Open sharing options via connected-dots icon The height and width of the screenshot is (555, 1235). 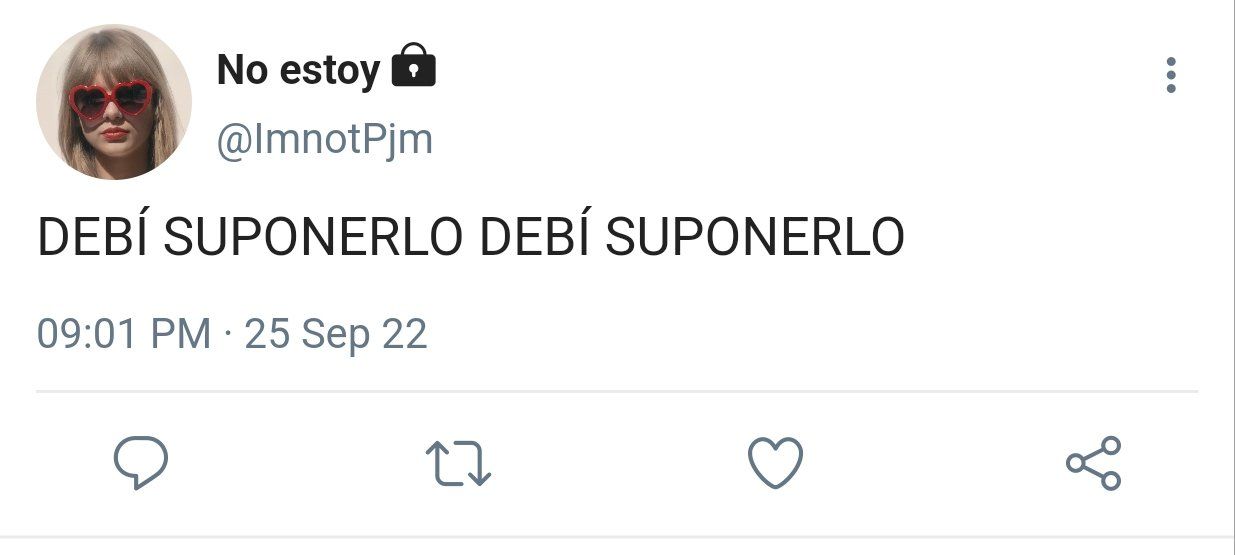click(1094, 463)
